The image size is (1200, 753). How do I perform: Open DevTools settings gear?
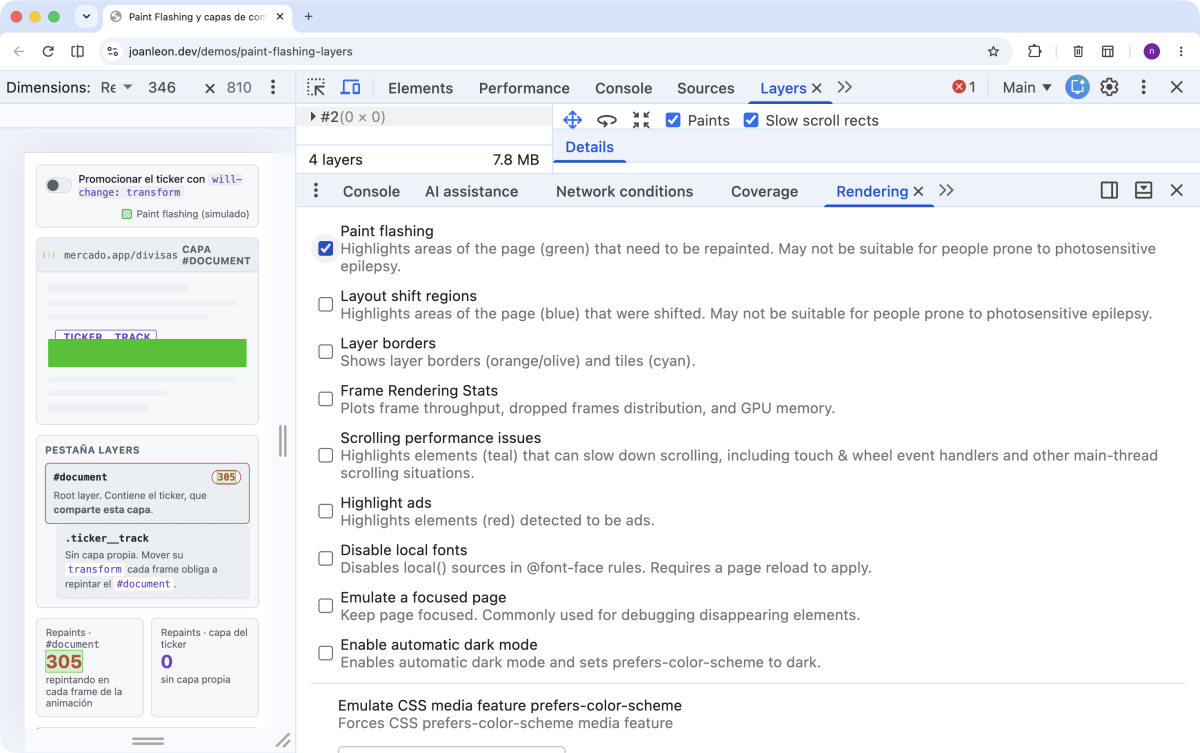point(1109,88)
